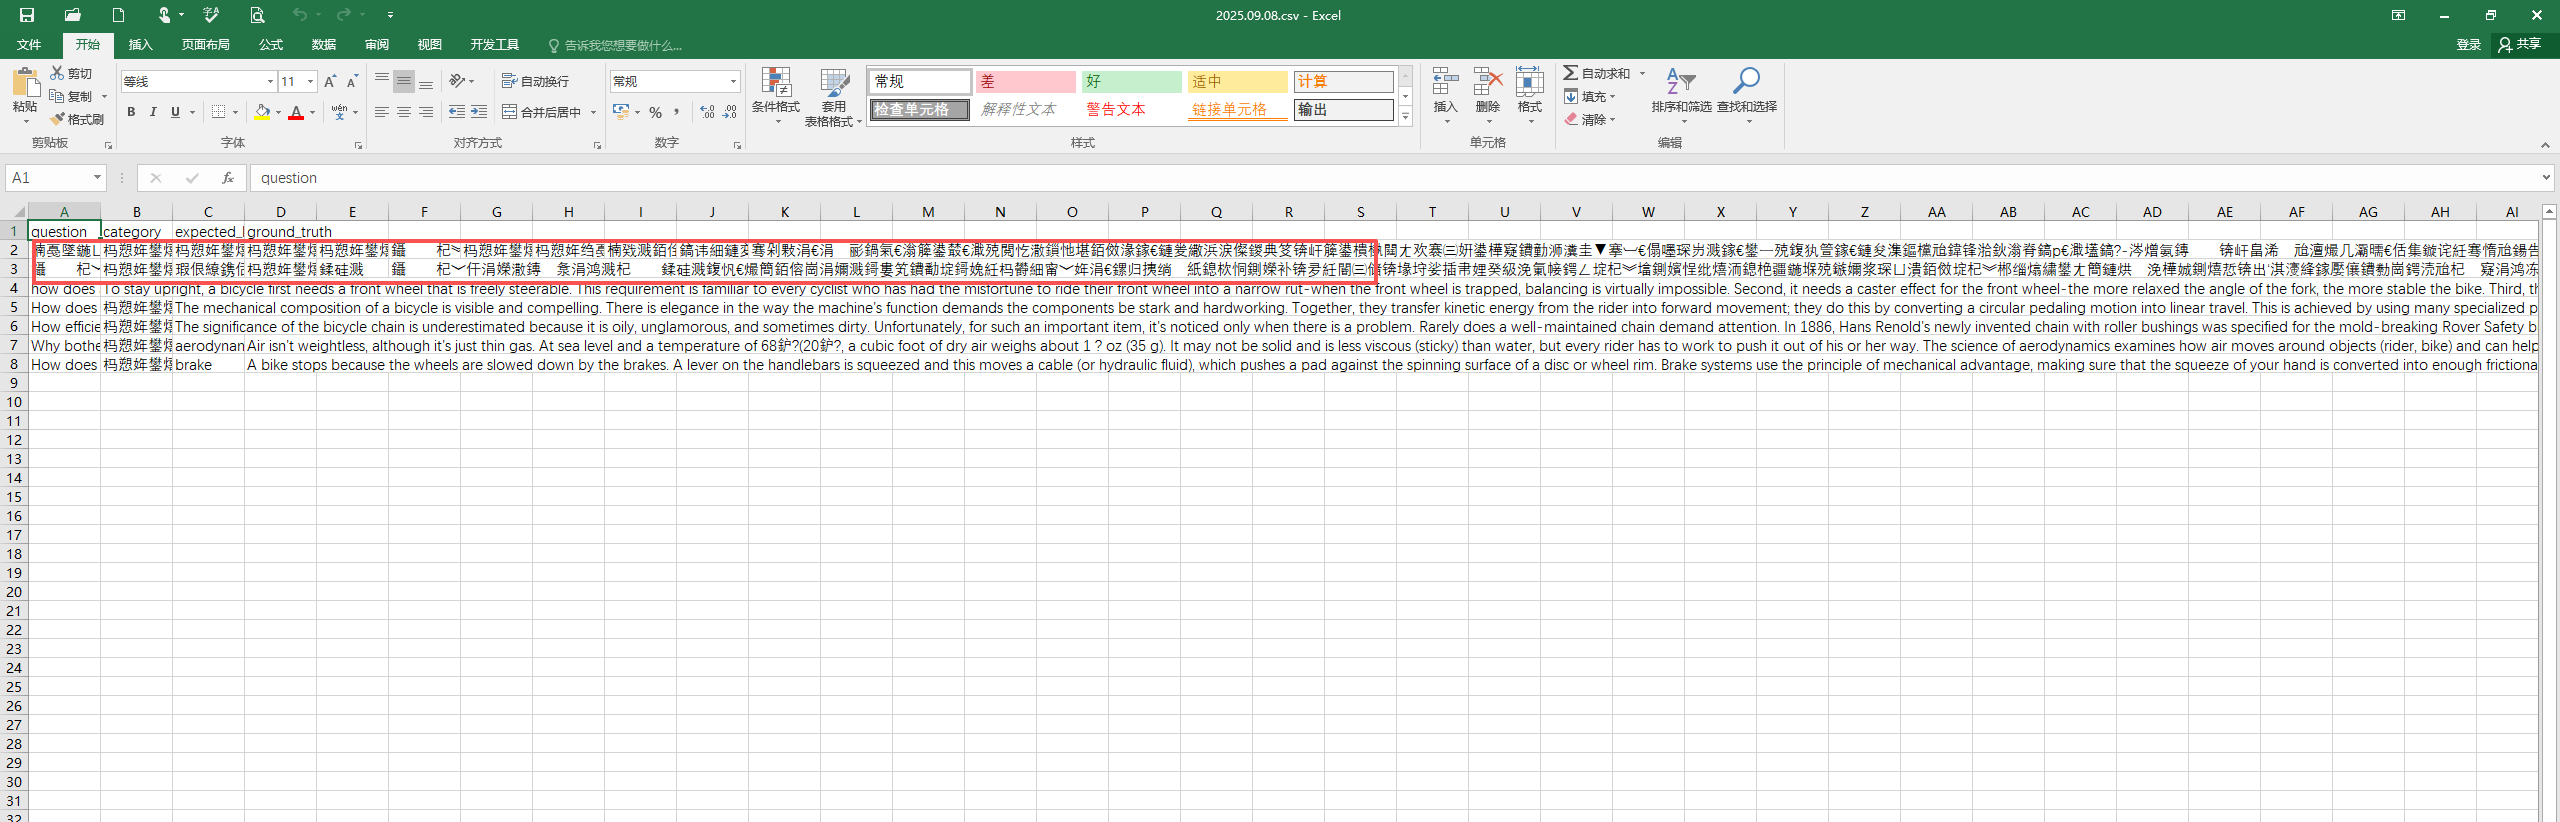
Task: Toggle Bold formatting
Action: pyautogui.click(x=131, y=112)
